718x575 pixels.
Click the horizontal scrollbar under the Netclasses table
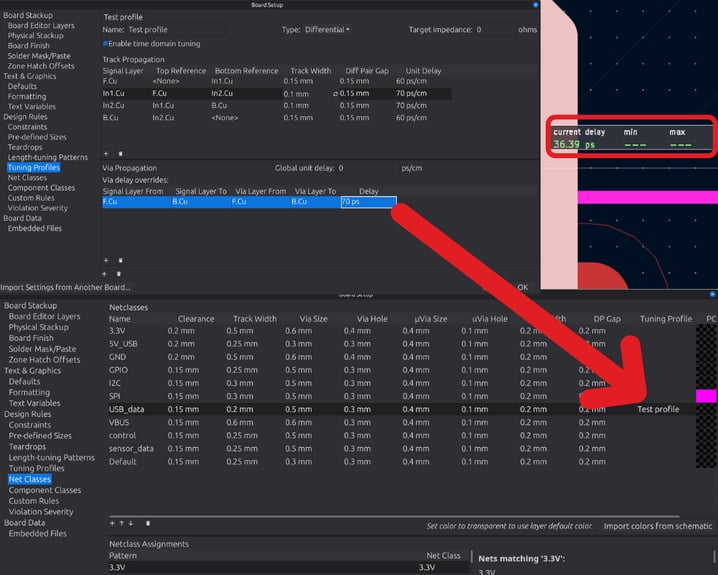point(394,516)
